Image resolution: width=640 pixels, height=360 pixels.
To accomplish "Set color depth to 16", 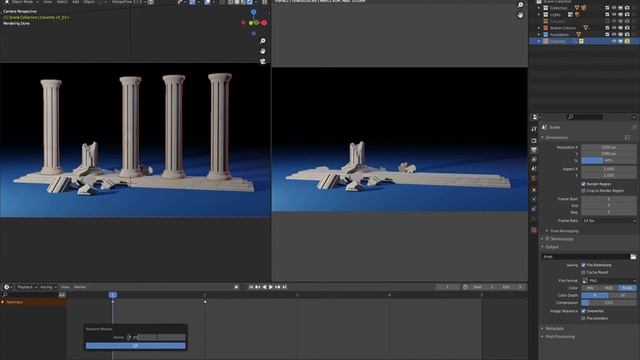I will 622,295.
